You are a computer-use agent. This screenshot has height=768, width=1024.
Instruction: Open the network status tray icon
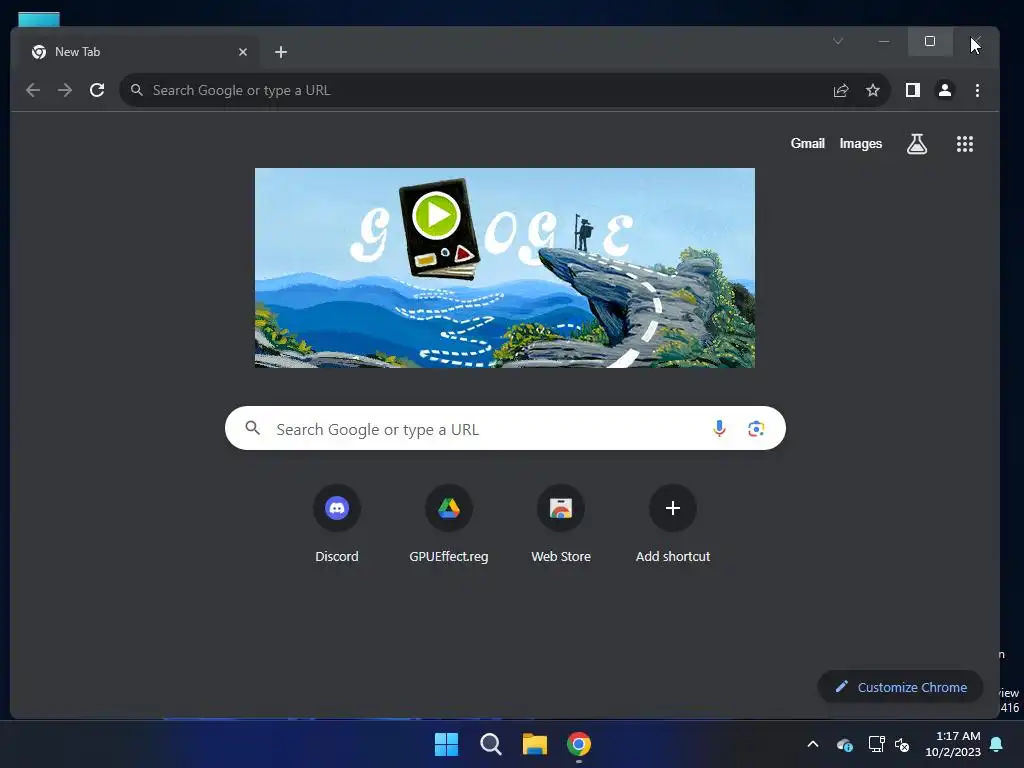point(876,744)
